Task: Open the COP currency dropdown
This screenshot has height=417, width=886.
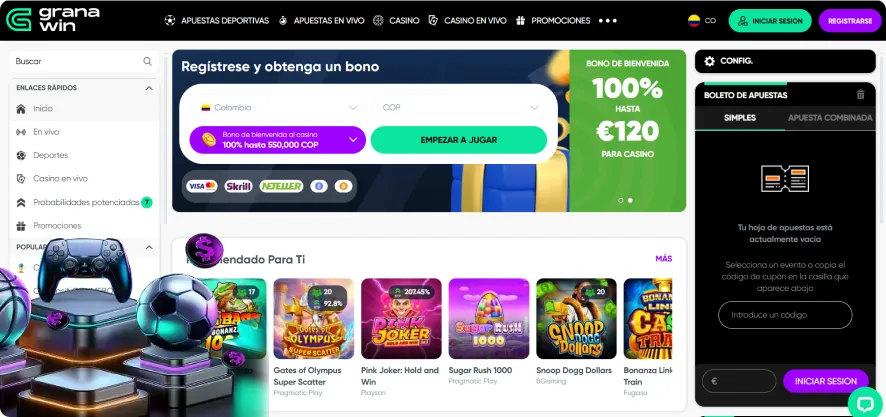Action: (459, 107)
